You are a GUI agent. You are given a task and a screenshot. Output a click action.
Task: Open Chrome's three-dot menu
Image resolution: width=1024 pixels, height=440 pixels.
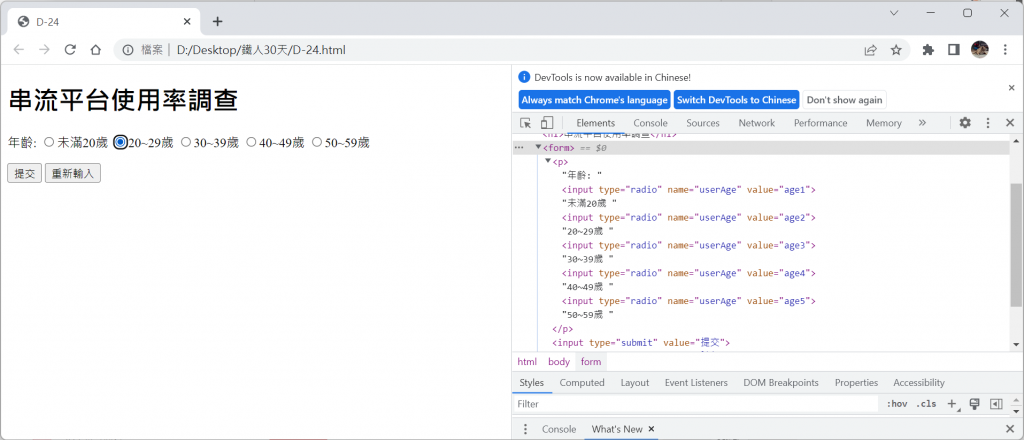tap(1005, 50)
